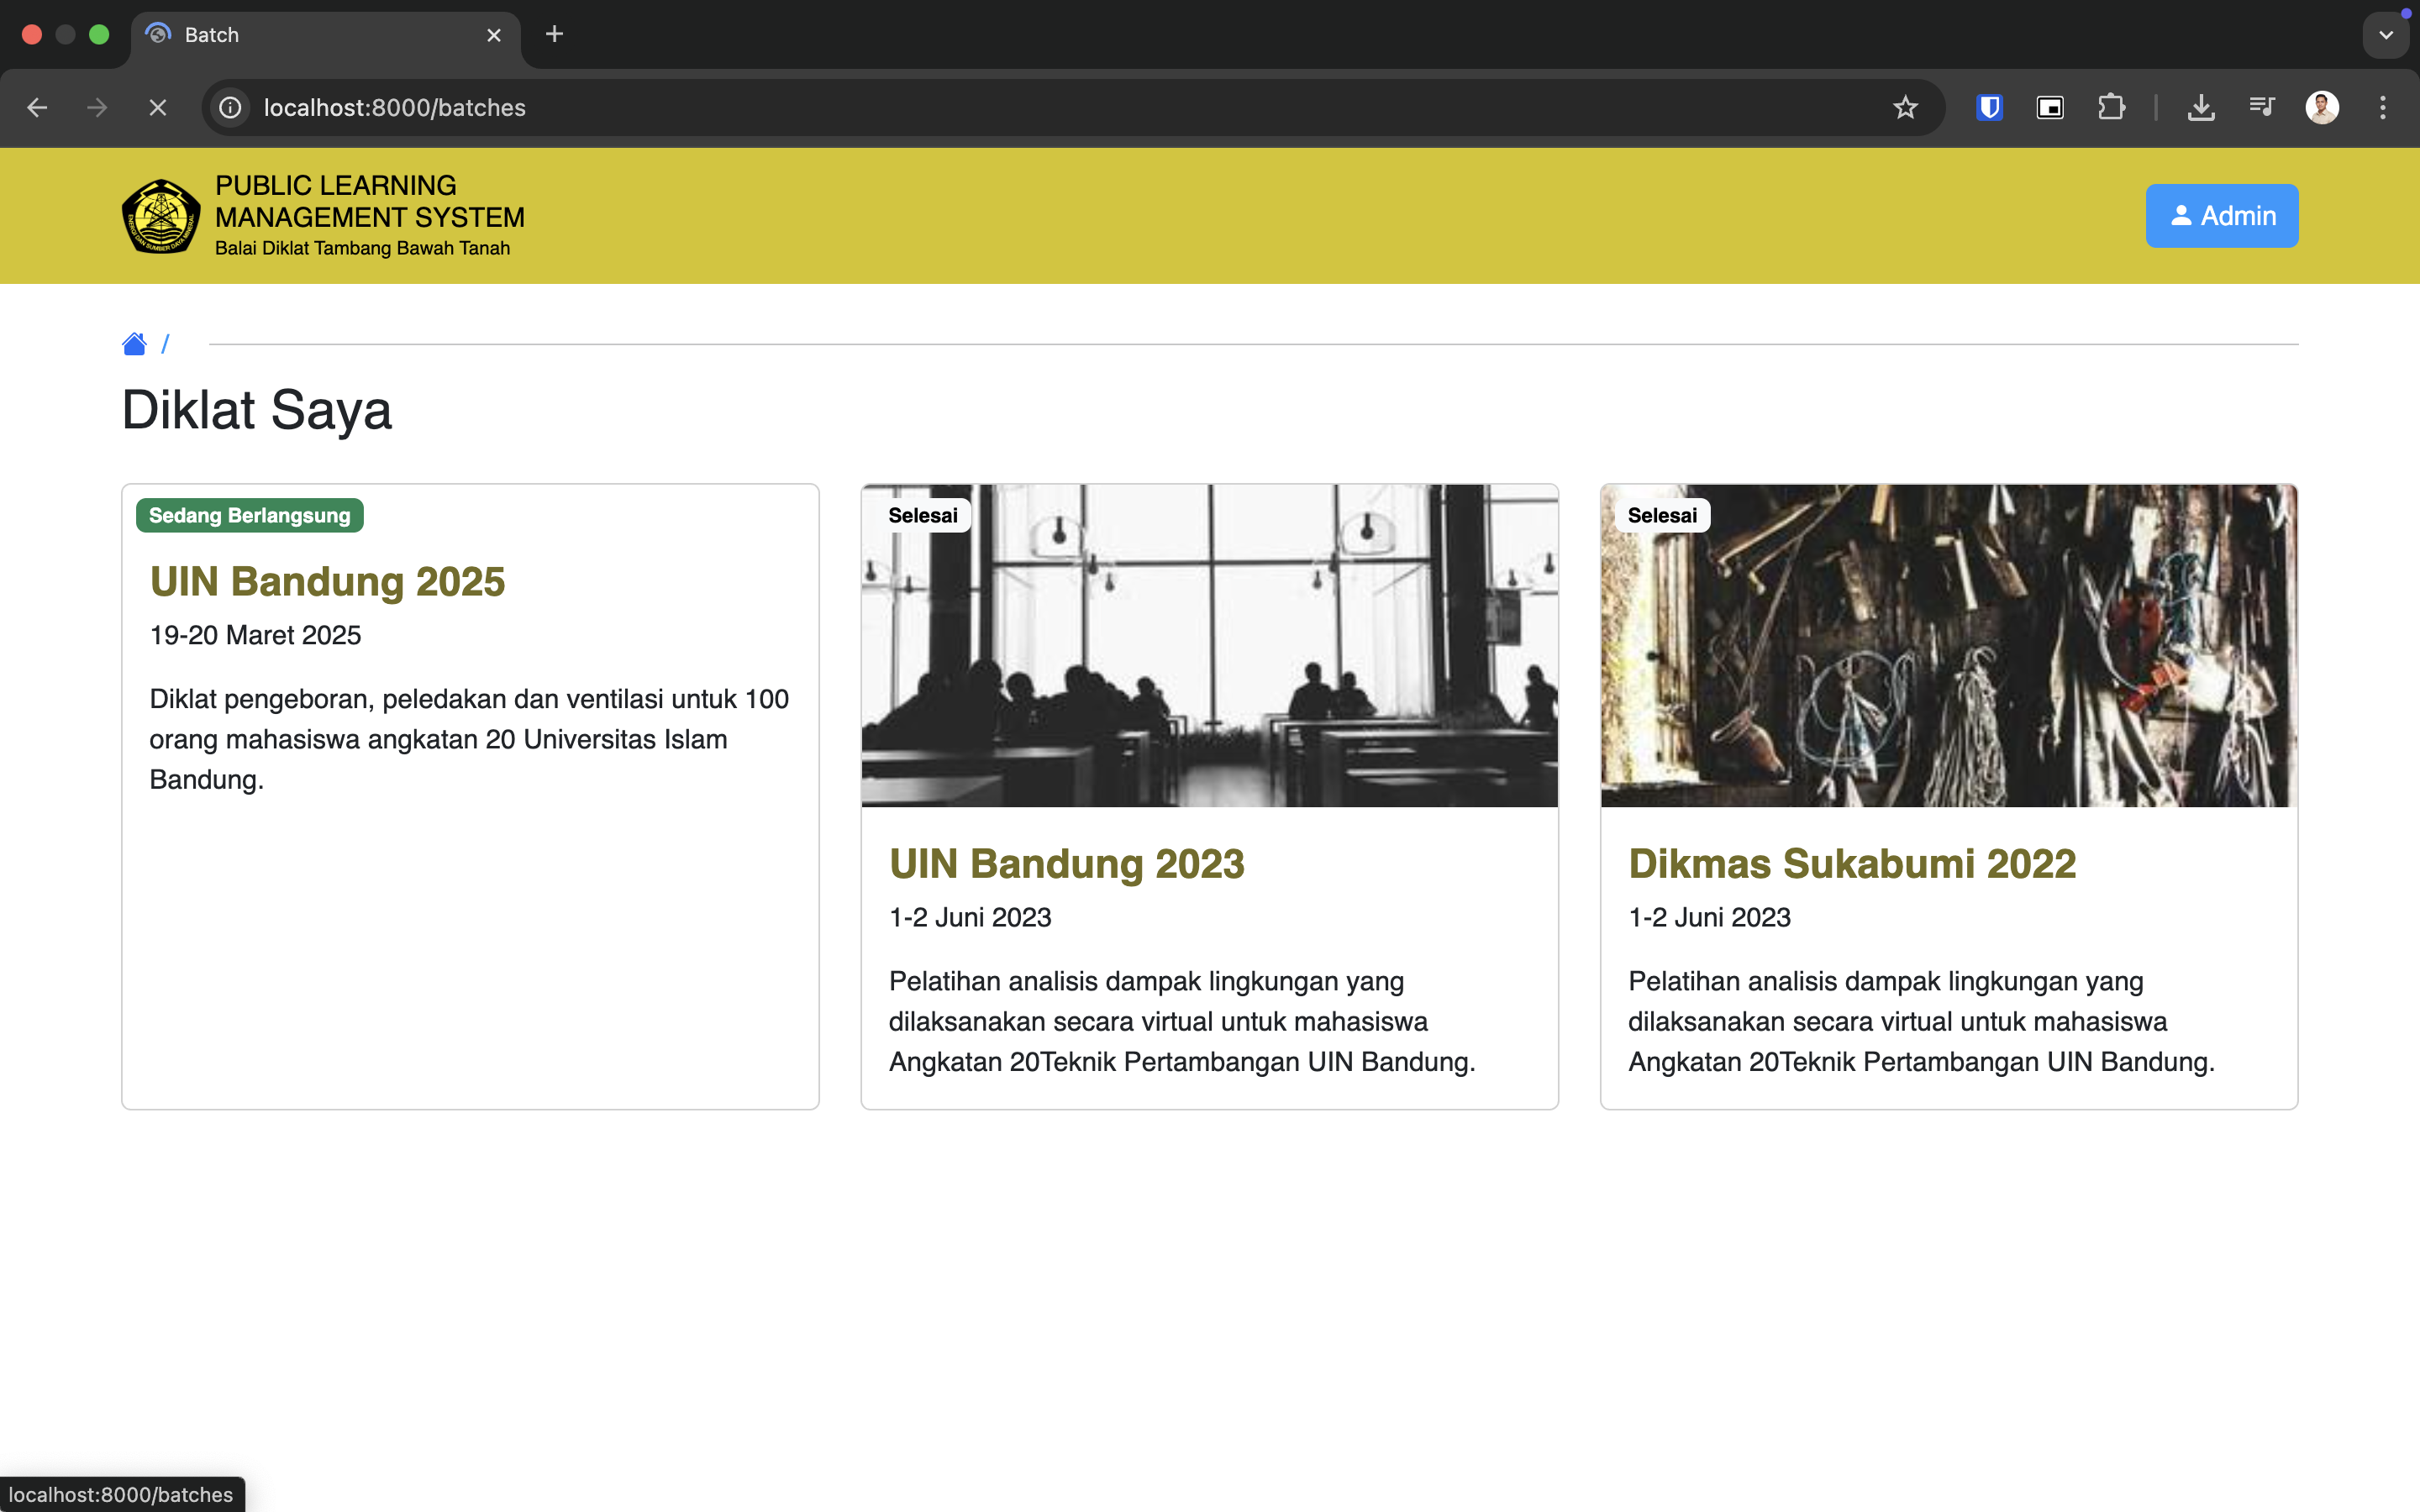
Task: Click the Chrome profile avatar
Action: point(2321,108)
